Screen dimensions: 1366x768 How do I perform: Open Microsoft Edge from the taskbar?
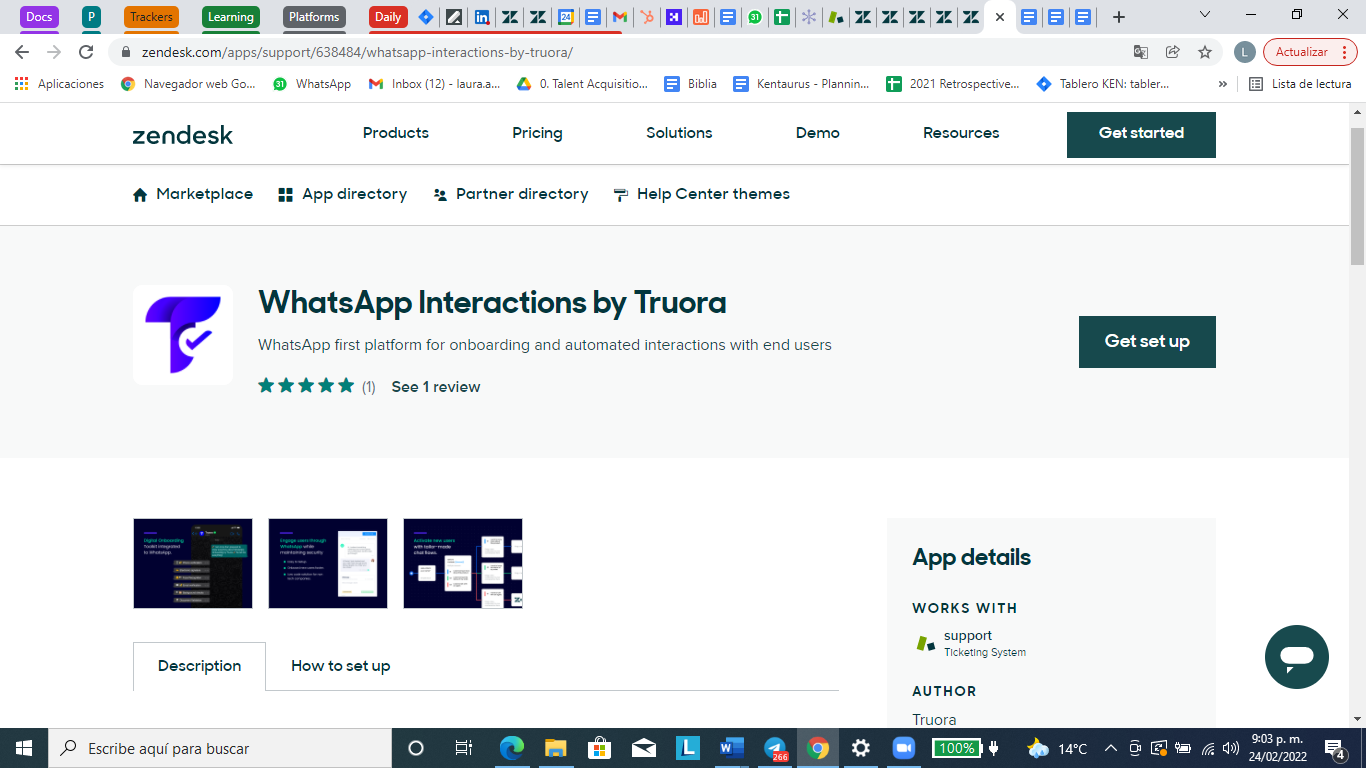coord(512,748)
